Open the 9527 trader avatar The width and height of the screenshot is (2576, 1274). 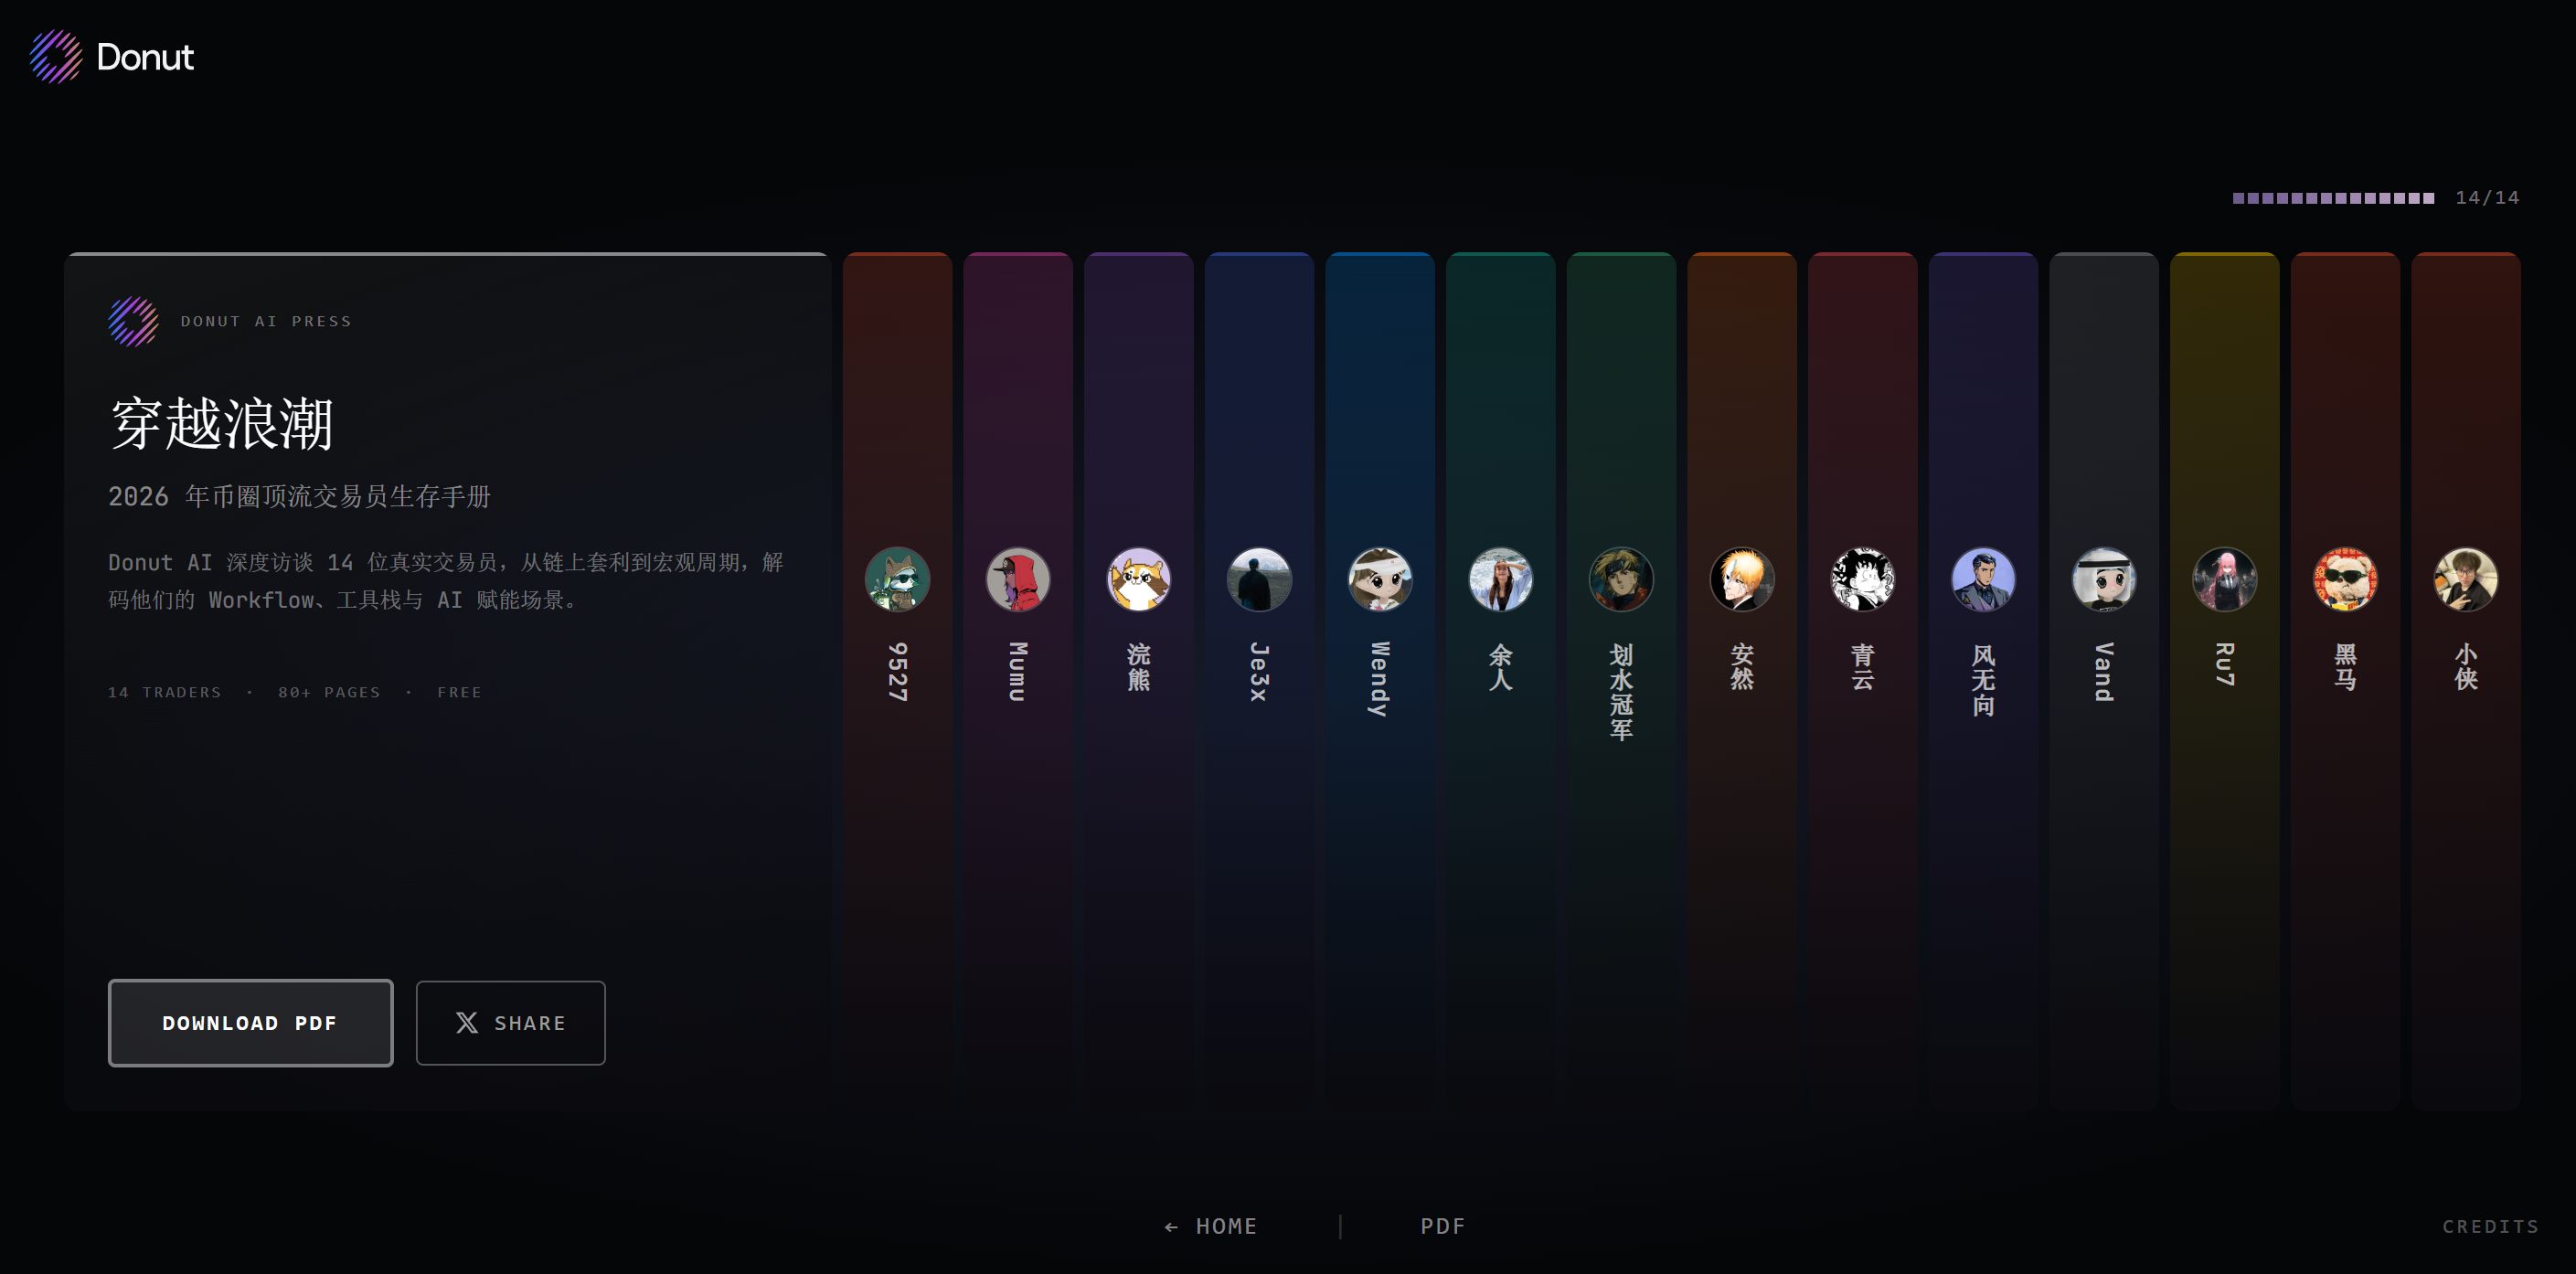(x=897, y=579)
